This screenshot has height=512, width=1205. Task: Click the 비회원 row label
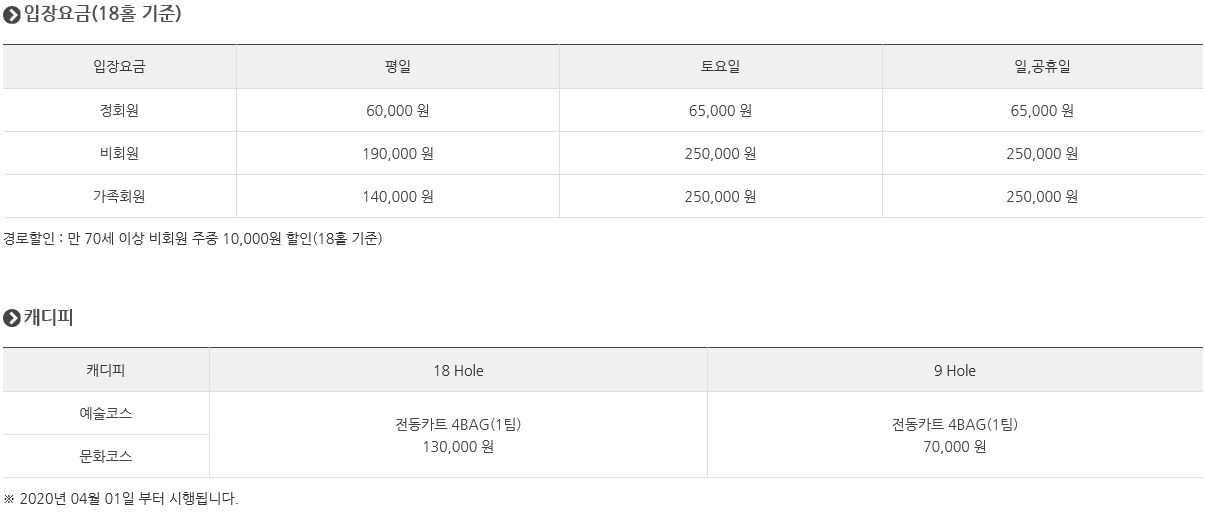coord(119,153)
